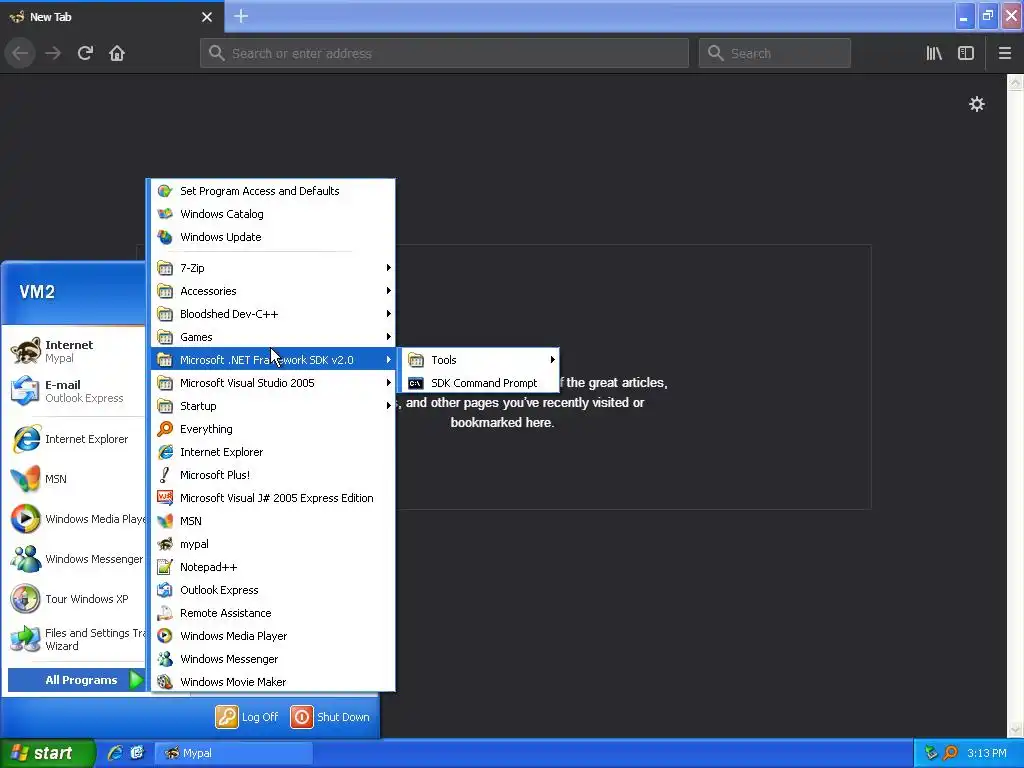Open Internet Explorer from All Programs list
The width and height of the screenshot is (1024, 768).
click(273, 452)
